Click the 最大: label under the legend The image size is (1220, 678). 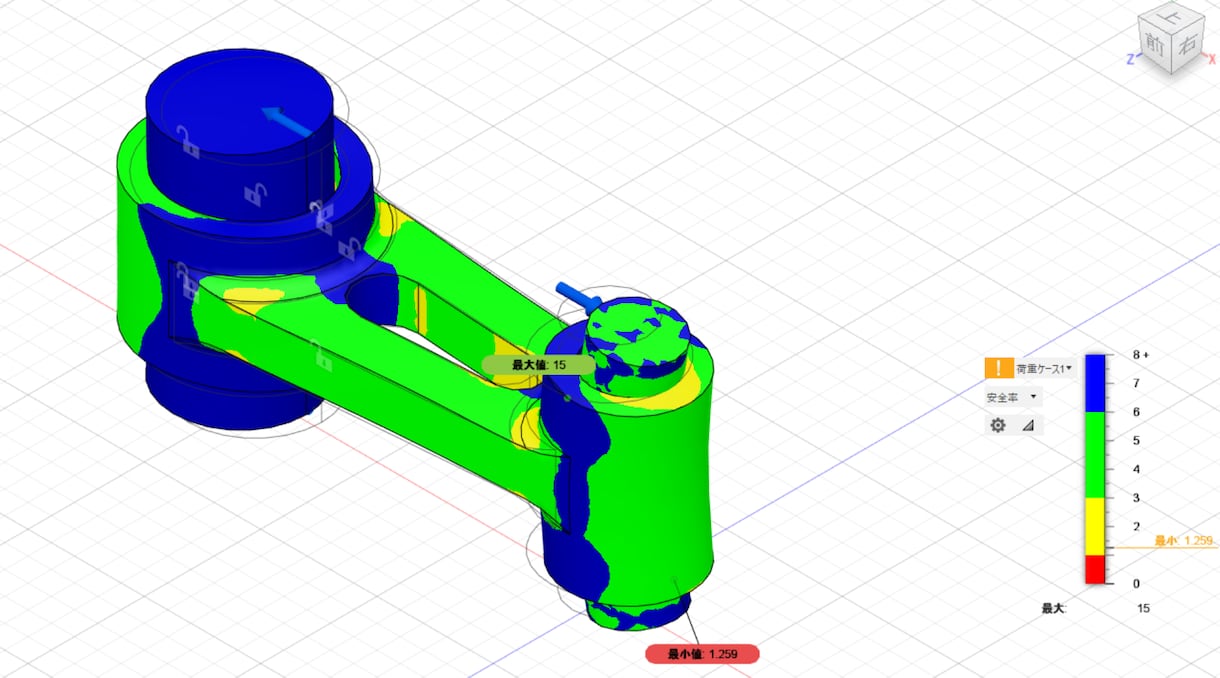point(1054,608)
